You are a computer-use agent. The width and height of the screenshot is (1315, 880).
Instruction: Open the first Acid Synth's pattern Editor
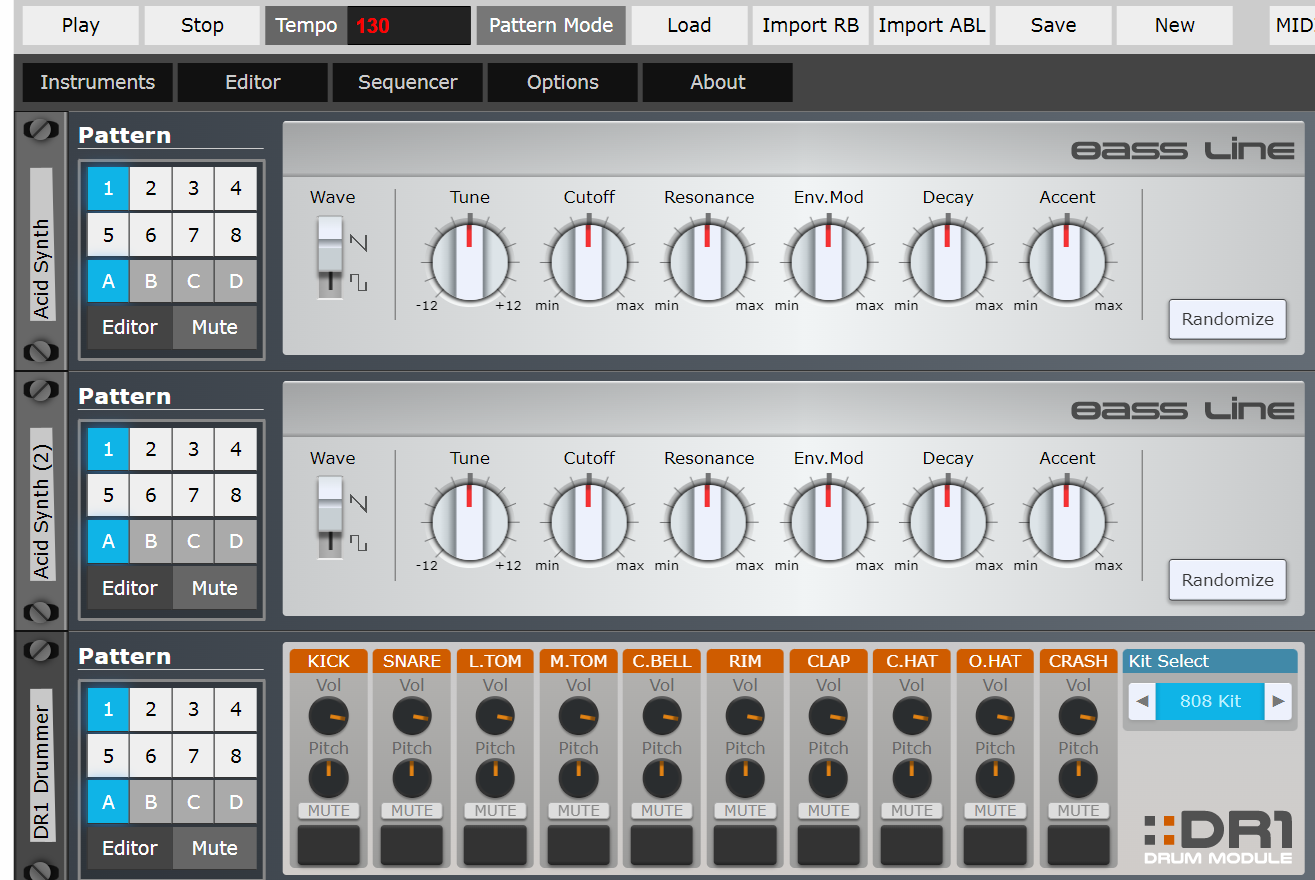click(130, 327)
